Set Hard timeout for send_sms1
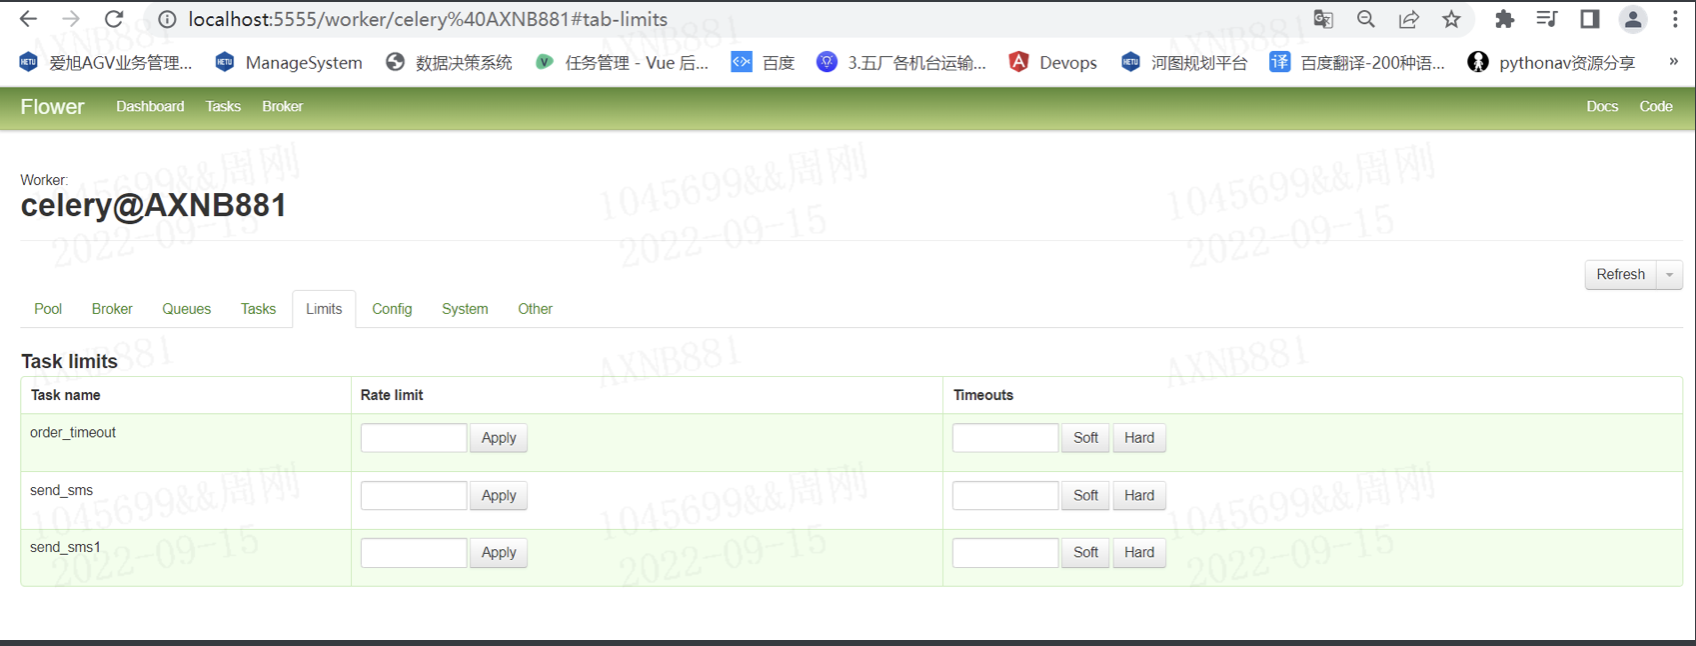This screenshot has width=1696, height=646. coord(1139,552)
